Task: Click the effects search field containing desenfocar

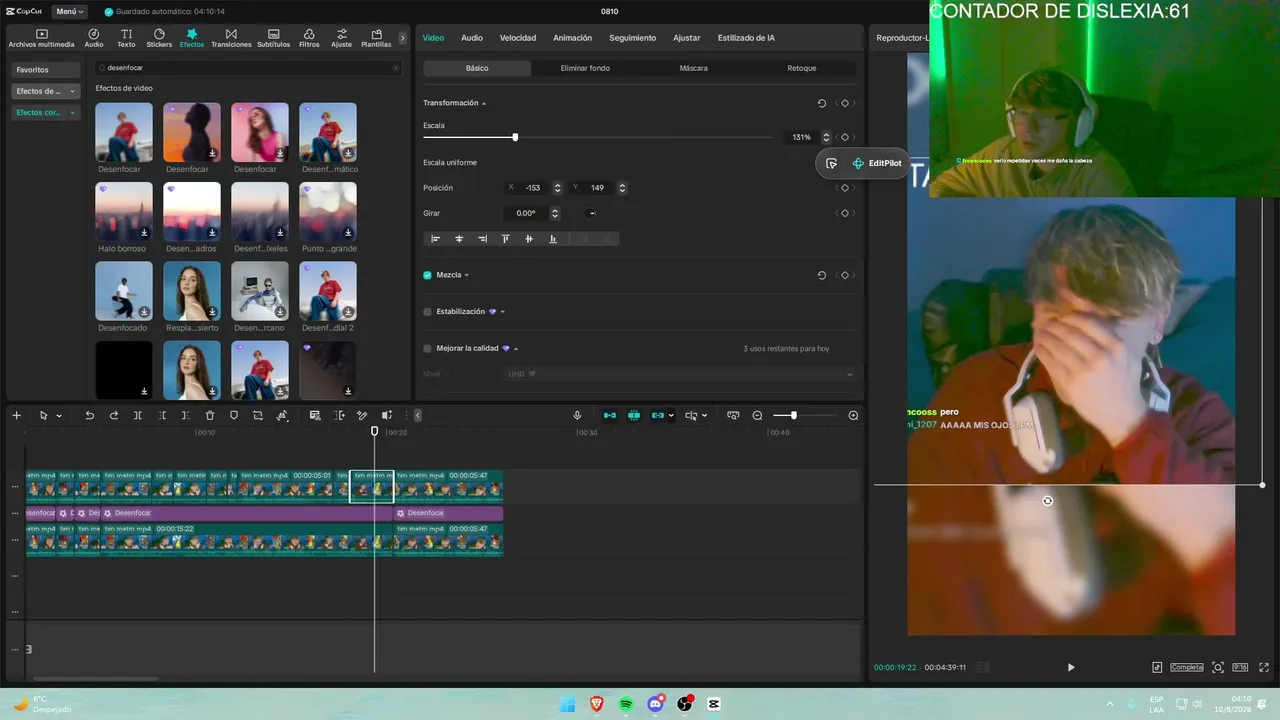Action: point(248,68)
